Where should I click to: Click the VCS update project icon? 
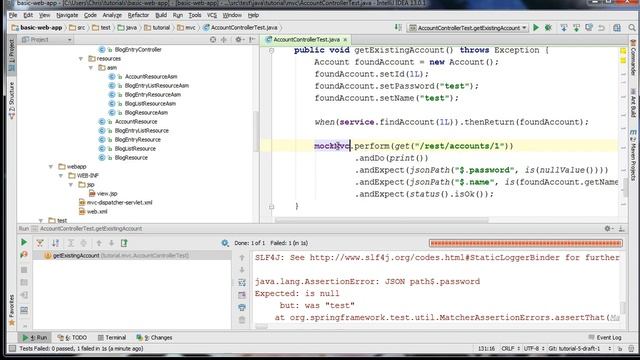point(564,28)
